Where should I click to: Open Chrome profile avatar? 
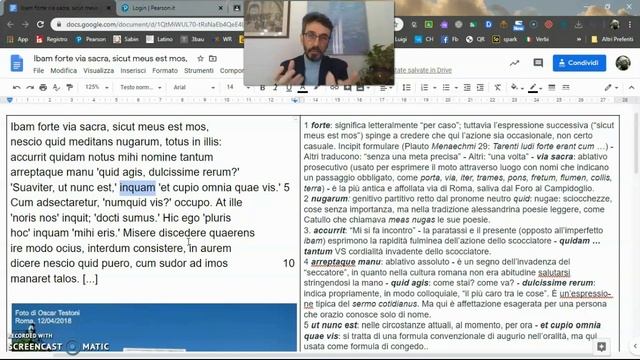(615, 24)
